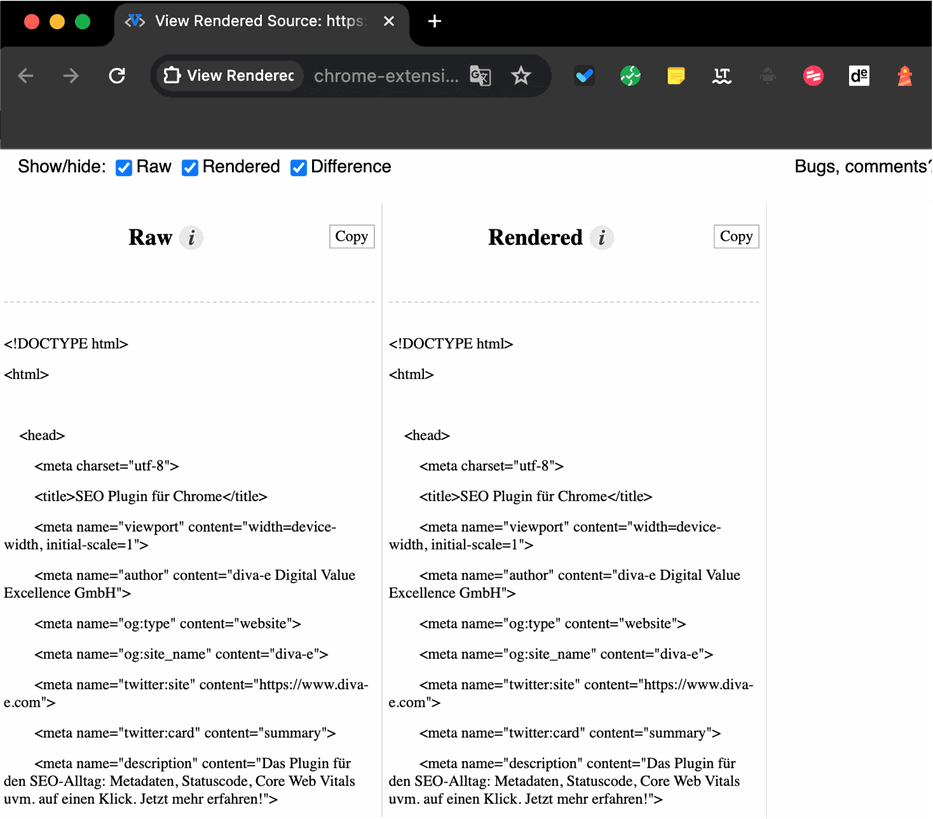This screenshot has width=933, height=819.
Task: Click the macOS red close window button
Action: click(x=32, y=22)
